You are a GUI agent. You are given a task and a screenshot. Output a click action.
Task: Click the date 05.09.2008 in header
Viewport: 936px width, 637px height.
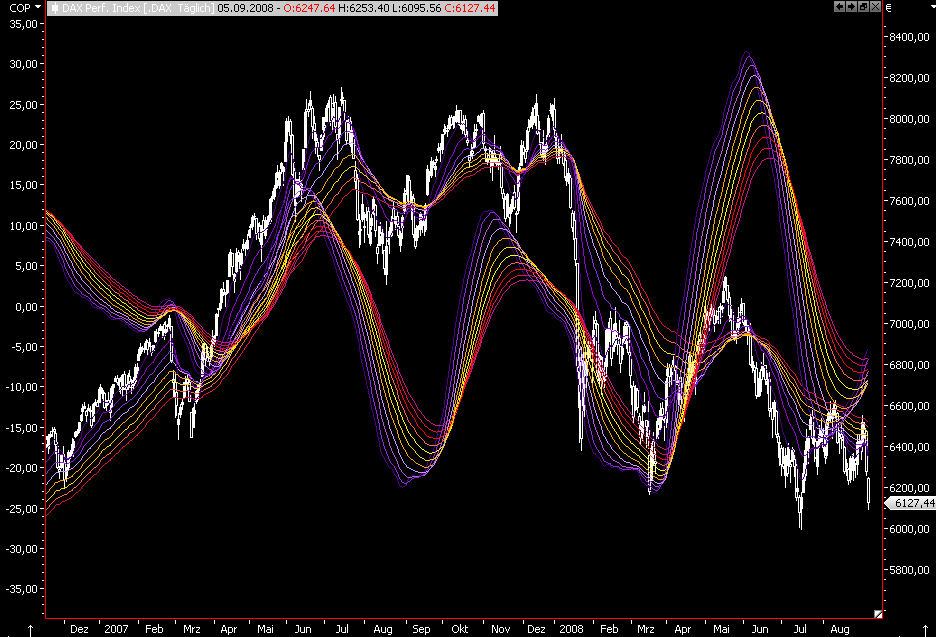click(x=245, y=8)
